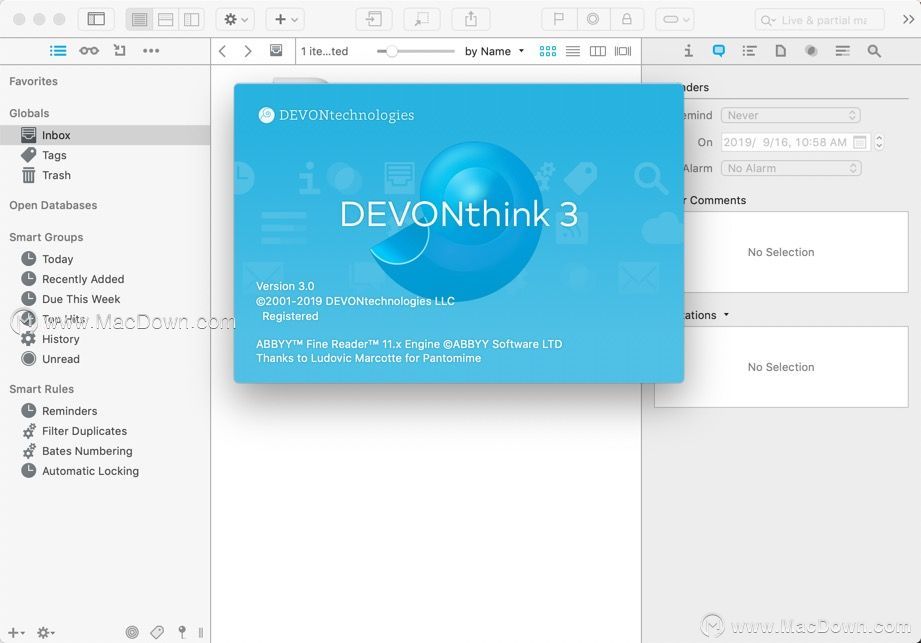Click the date stepper arrows
The image size is (921, 643).
pyautogui.click(x=879, y=142)
